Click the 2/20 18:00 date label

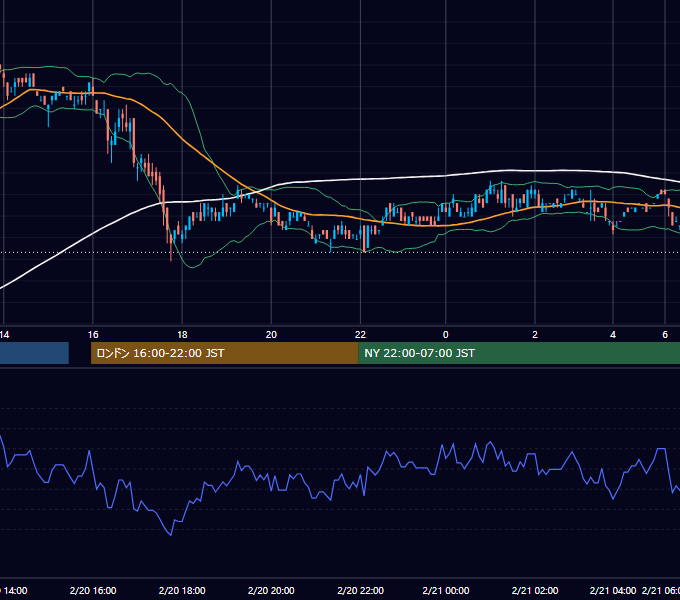pos(182,590)
